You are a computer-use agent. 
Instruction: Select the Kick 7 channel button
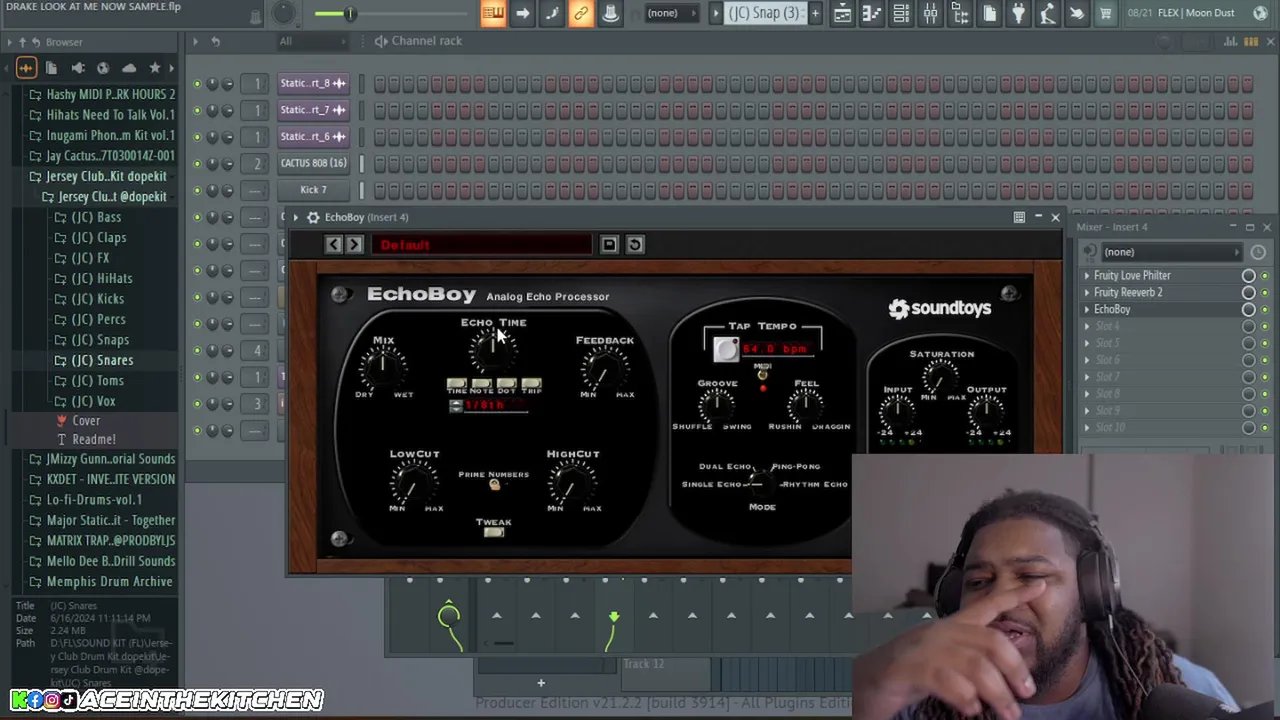[x=314, y=190]
